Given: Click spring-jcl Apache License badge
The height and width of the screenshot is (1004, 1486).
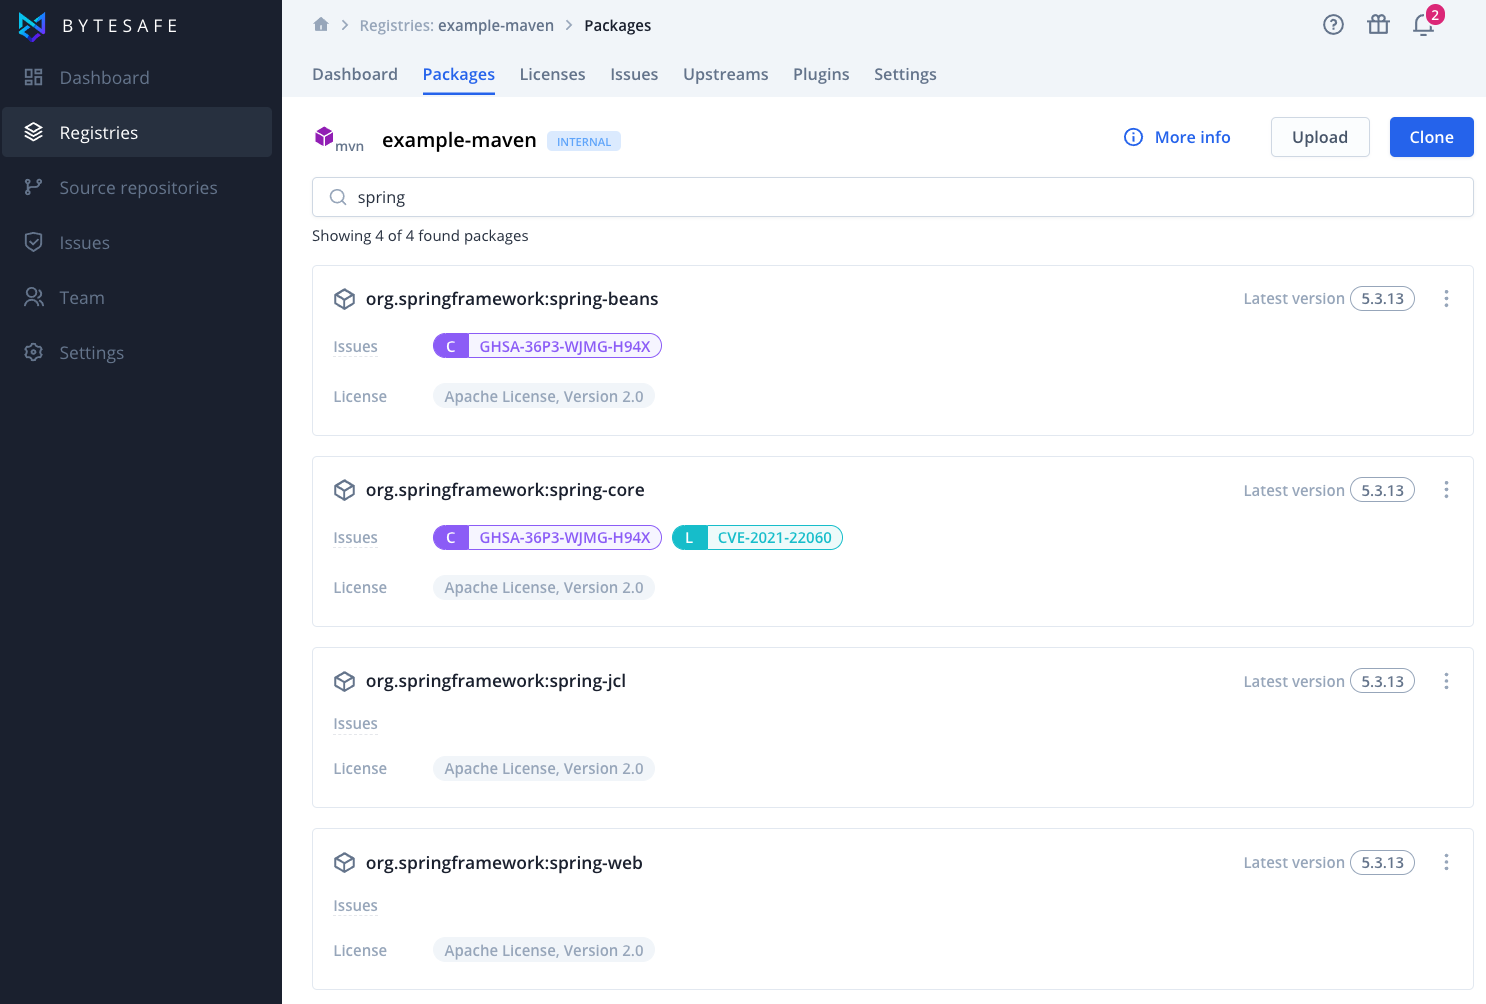Looking at the screenshot, I should (544, 769).
